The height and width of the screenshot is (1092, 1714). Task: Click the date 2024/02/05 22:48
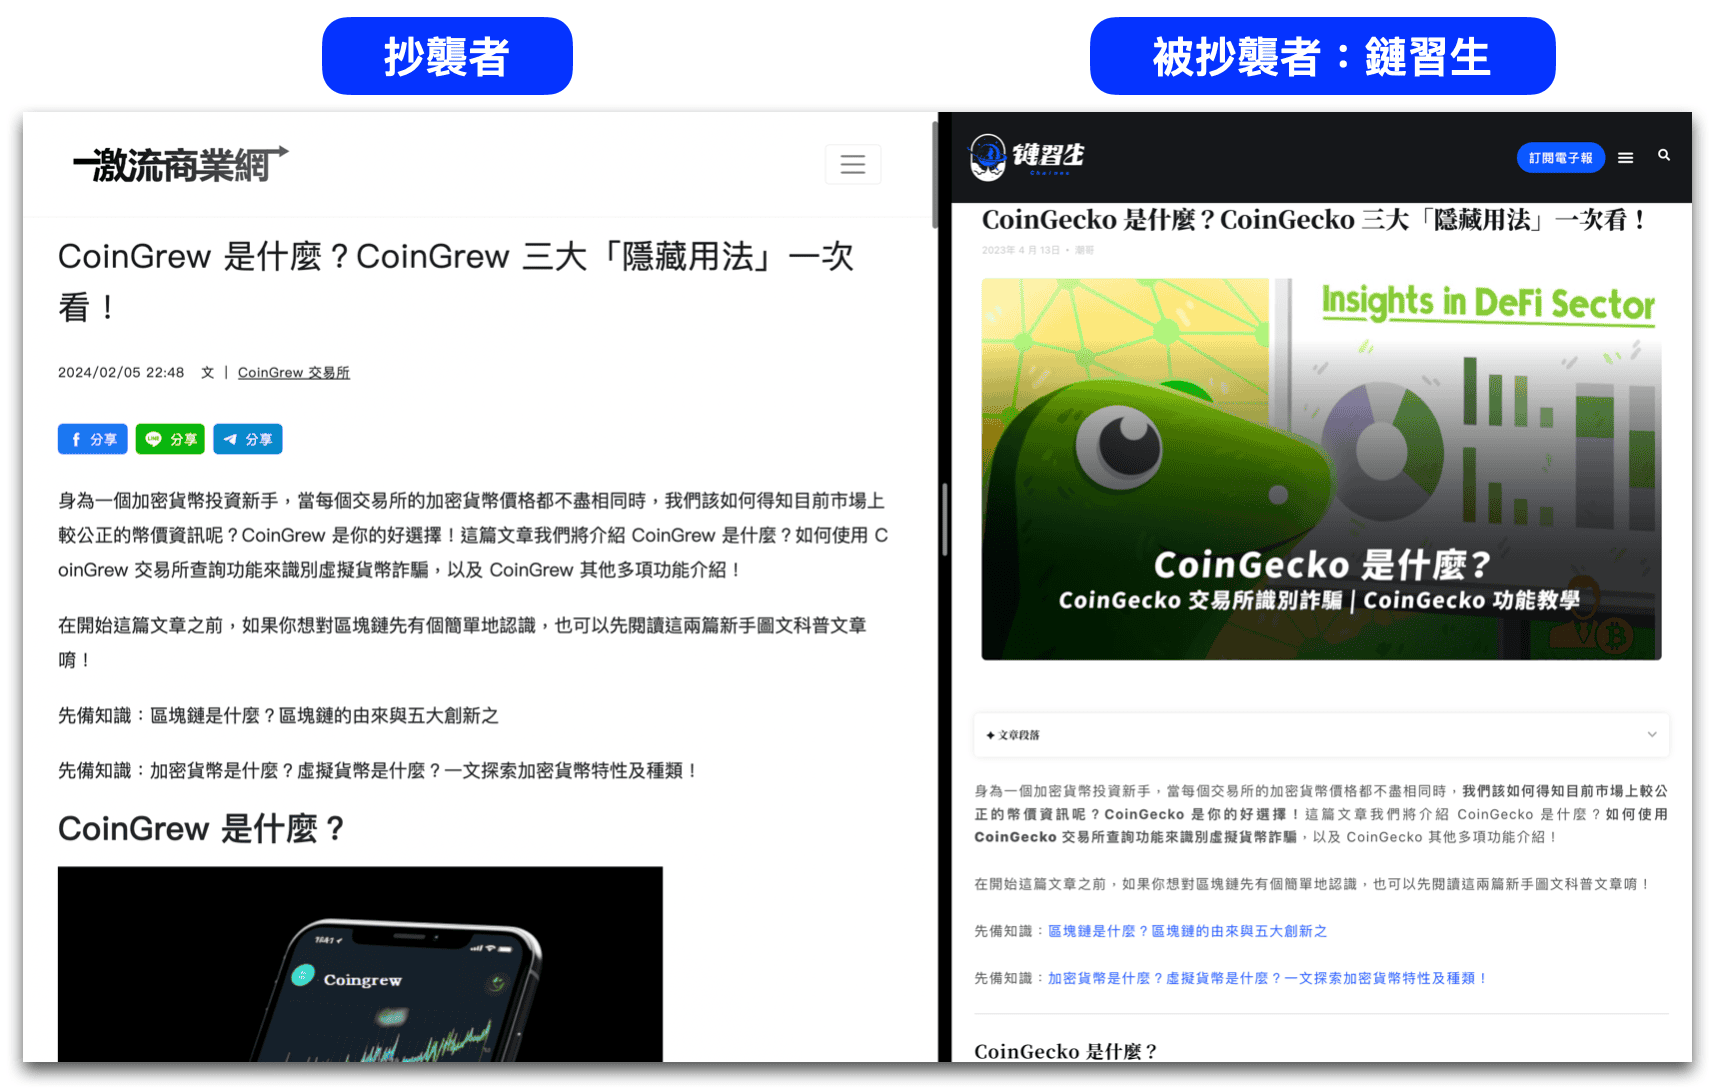click(x=121, y=372)
